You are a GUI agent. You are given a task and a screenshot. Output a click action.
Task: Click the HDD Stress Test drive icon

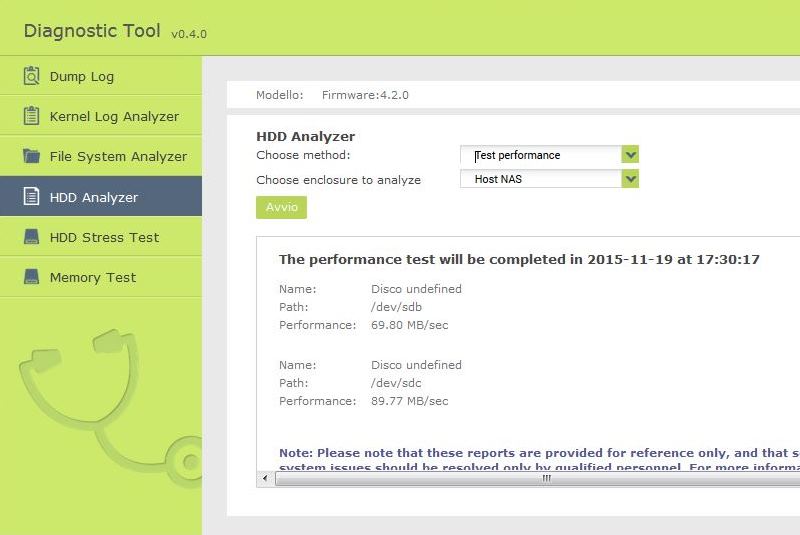coord(31,237)
